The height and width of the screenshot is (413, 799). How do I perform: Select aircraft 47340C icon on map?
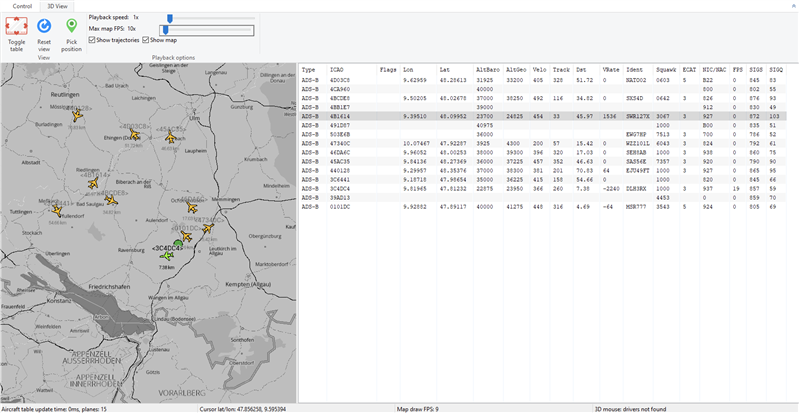pos(208,228)
